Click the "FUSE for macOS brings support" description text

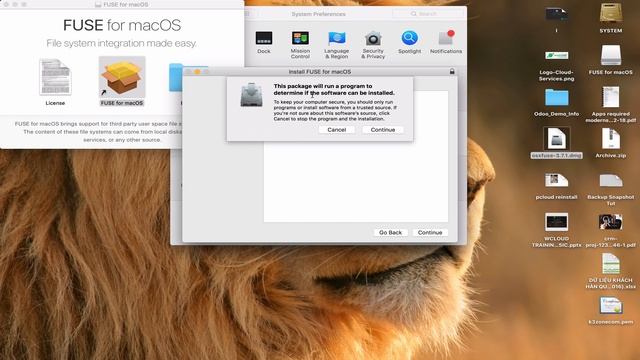[x=98, y=131]
